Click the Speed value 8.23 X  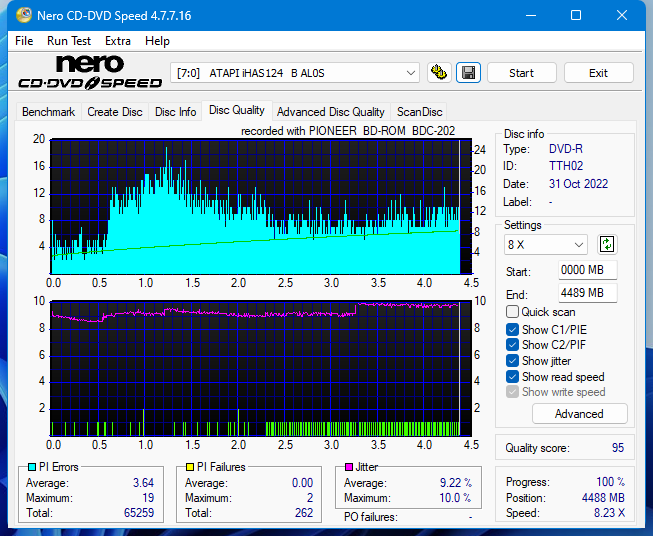pyautogui.click(x=609, y=513)
